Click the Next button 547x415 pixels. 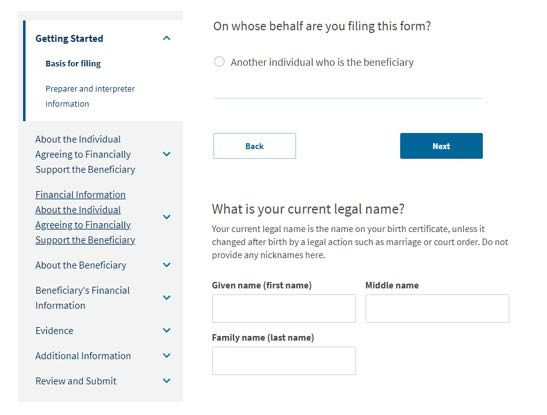tap(441, 146)
